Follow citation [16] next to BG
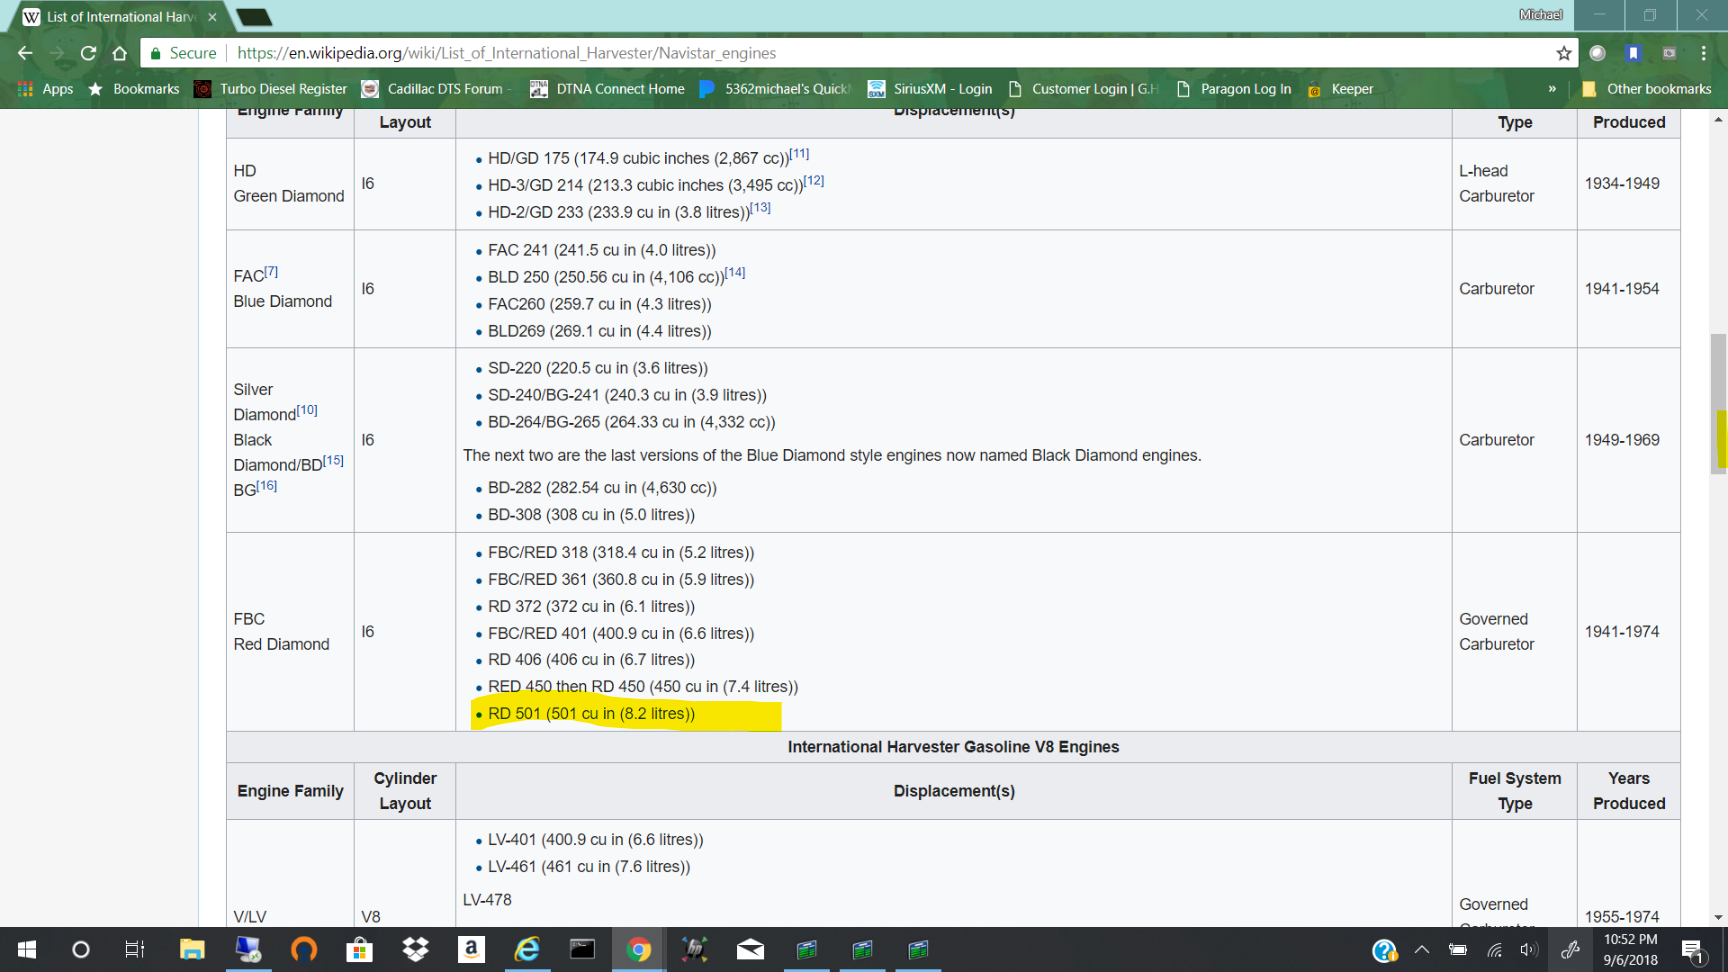Image resolution: width=1728 pixels, height=972 pixels. (267, 485)
